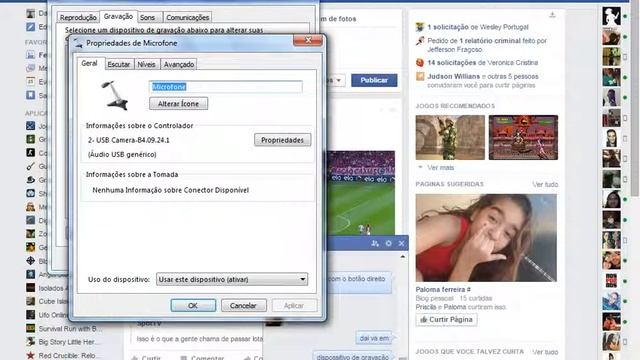Open Paloma ferreira # page link
The image size is (640, 360).
point(443,289)
